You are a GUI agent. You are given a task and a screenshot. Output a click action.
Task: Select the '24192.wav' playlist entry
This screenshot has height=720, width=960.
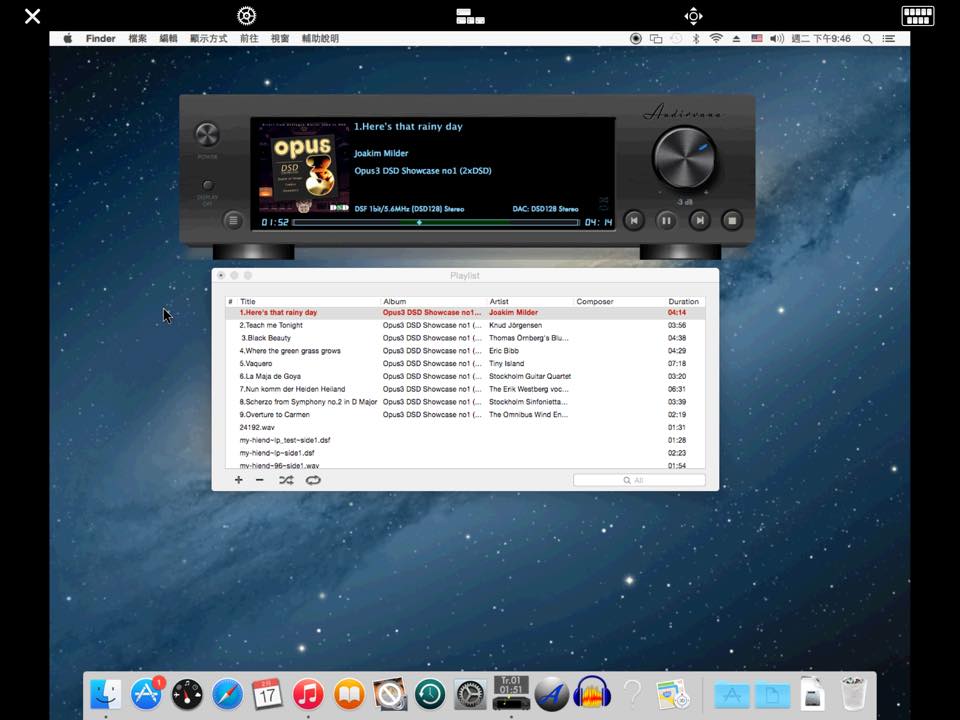coord(465,427)
